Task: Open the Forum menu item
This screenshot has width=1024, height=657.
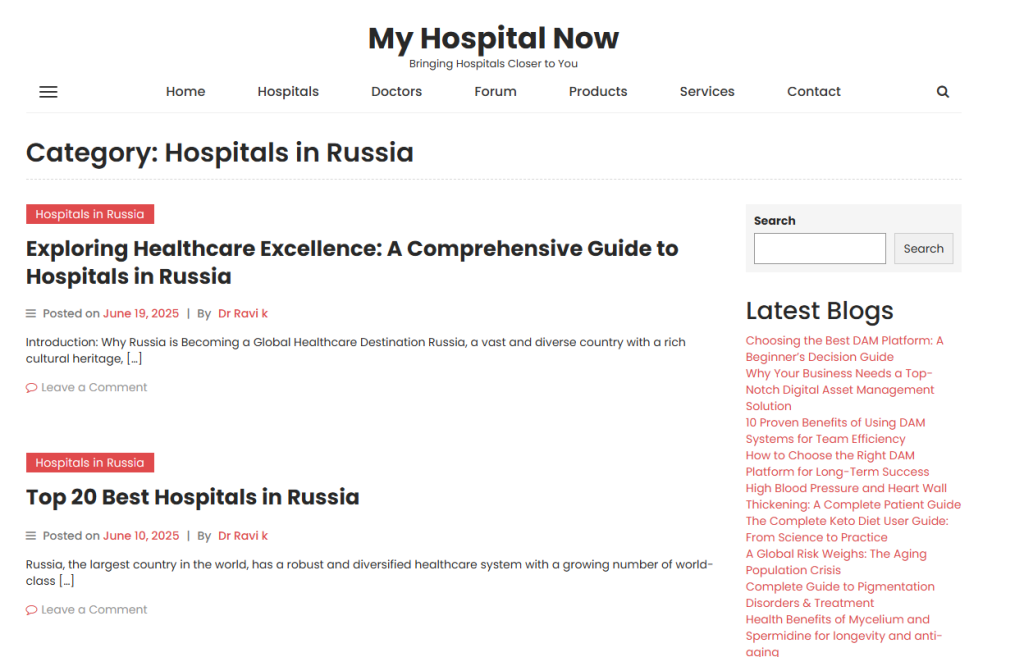Action: click(x=495, y=91)
